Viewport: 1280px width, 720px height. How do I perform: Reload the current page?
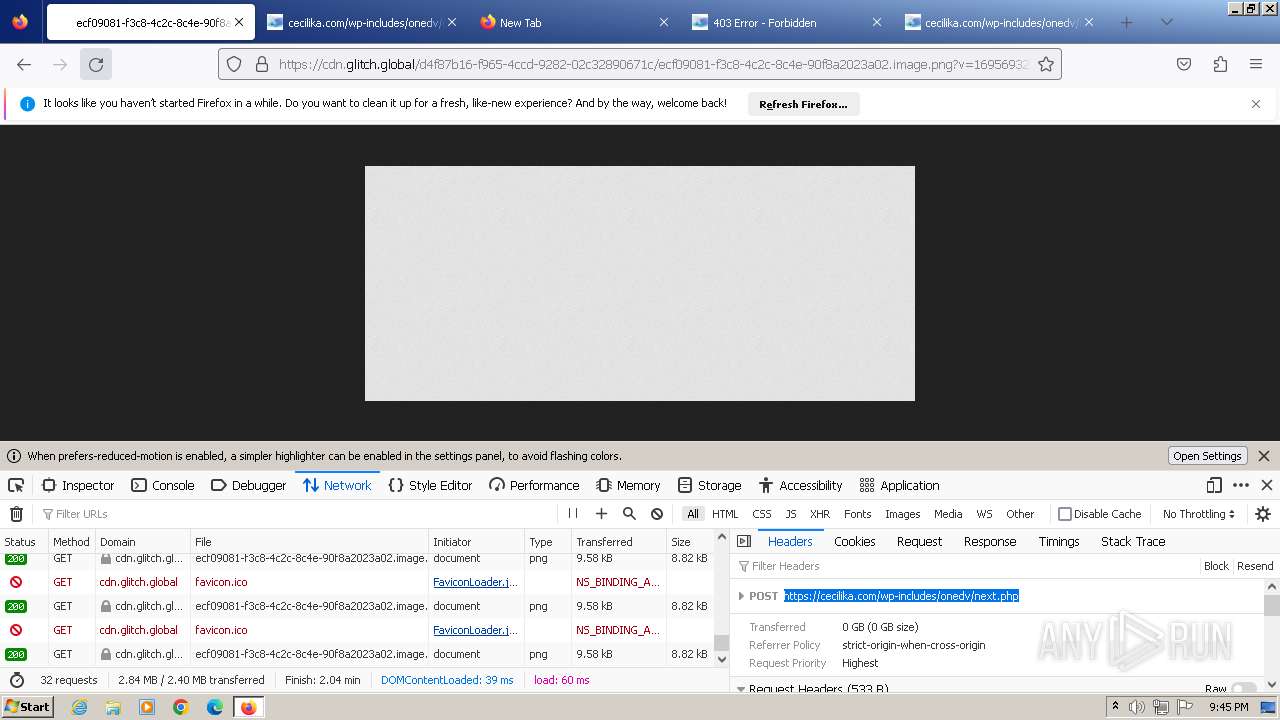(x=96, y=64)
